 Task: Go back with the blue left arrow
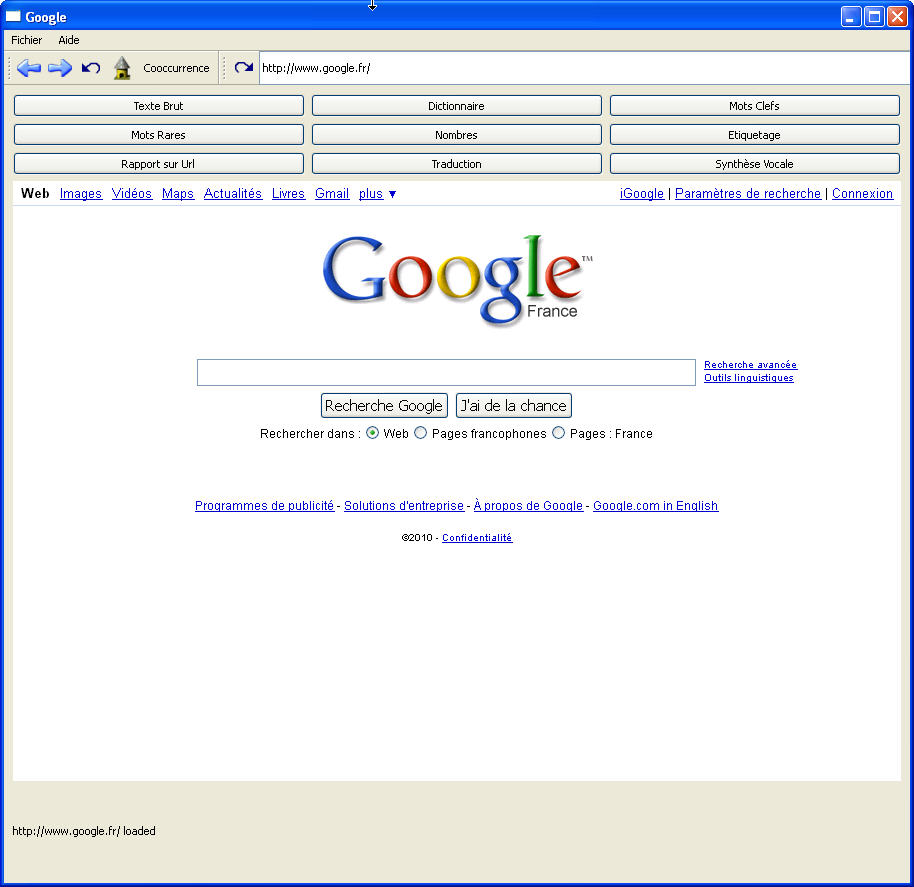tap(29, 68)
